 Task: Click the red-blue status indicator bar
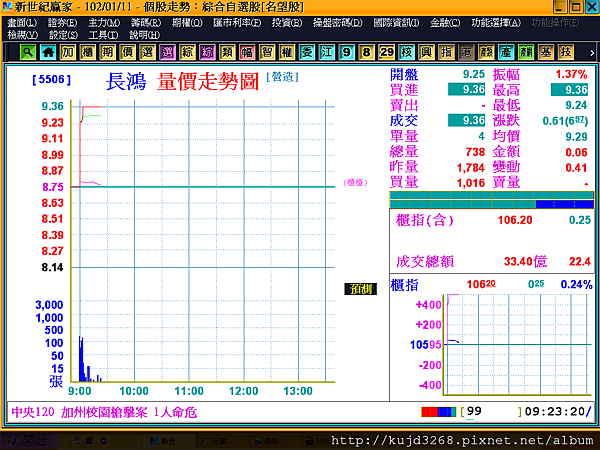coord(439,412)
